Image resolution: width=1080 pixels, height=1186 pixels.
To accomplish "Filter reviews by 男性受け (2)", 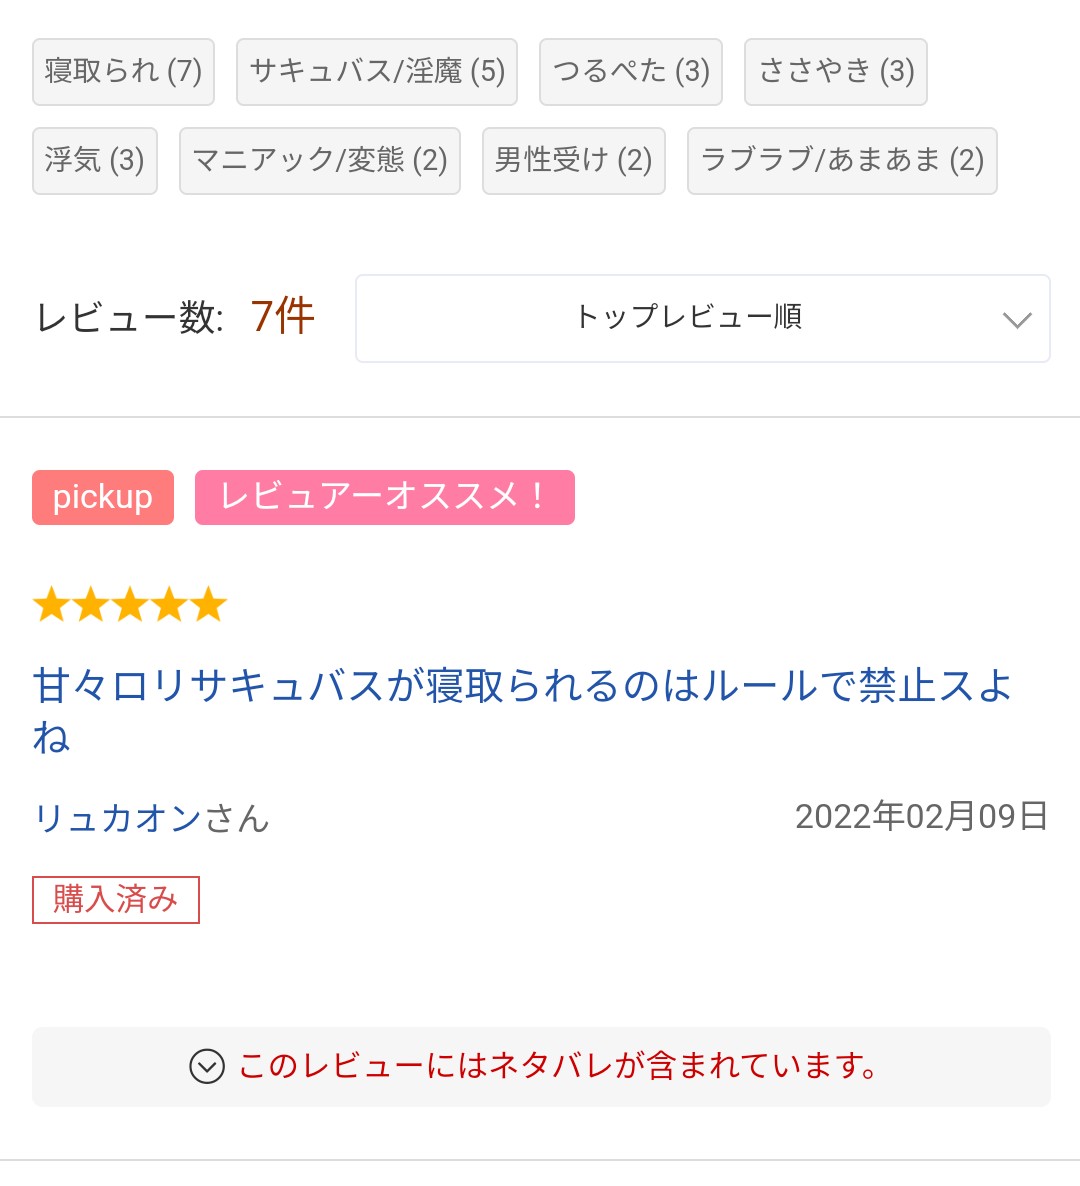I will click(573, 161).
